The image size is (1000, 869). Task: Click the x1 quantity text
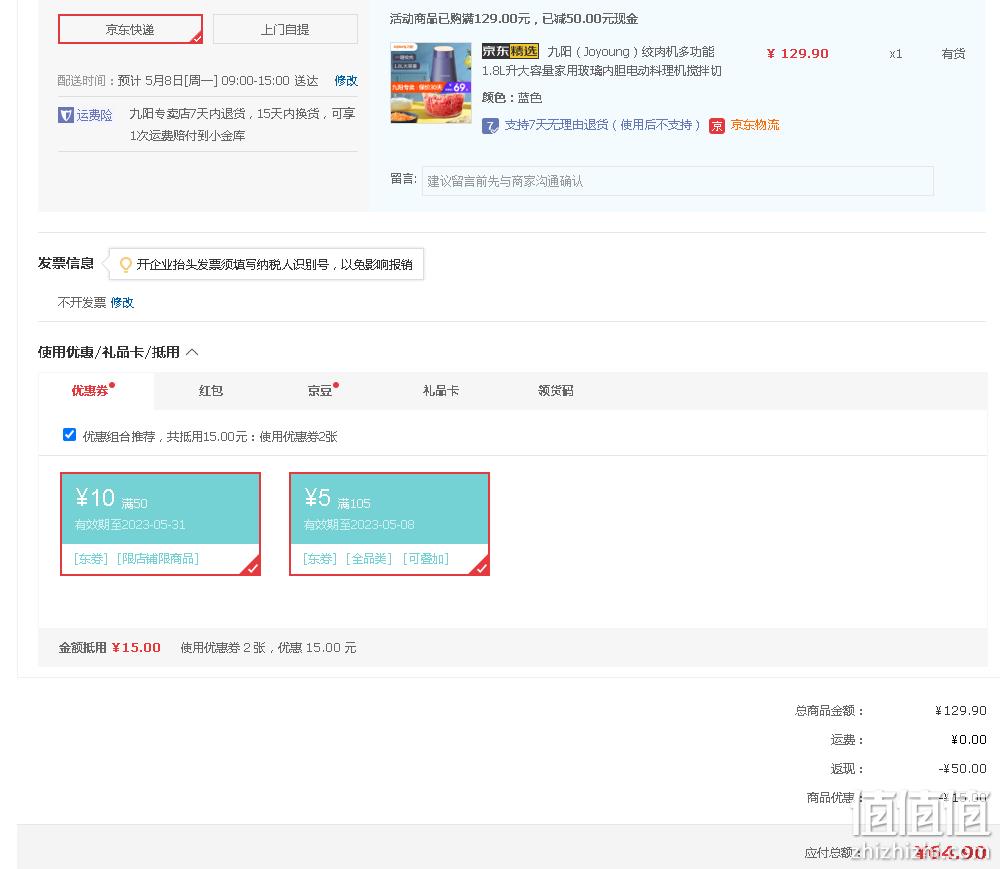pyautogui.click(x=895, y=54)
